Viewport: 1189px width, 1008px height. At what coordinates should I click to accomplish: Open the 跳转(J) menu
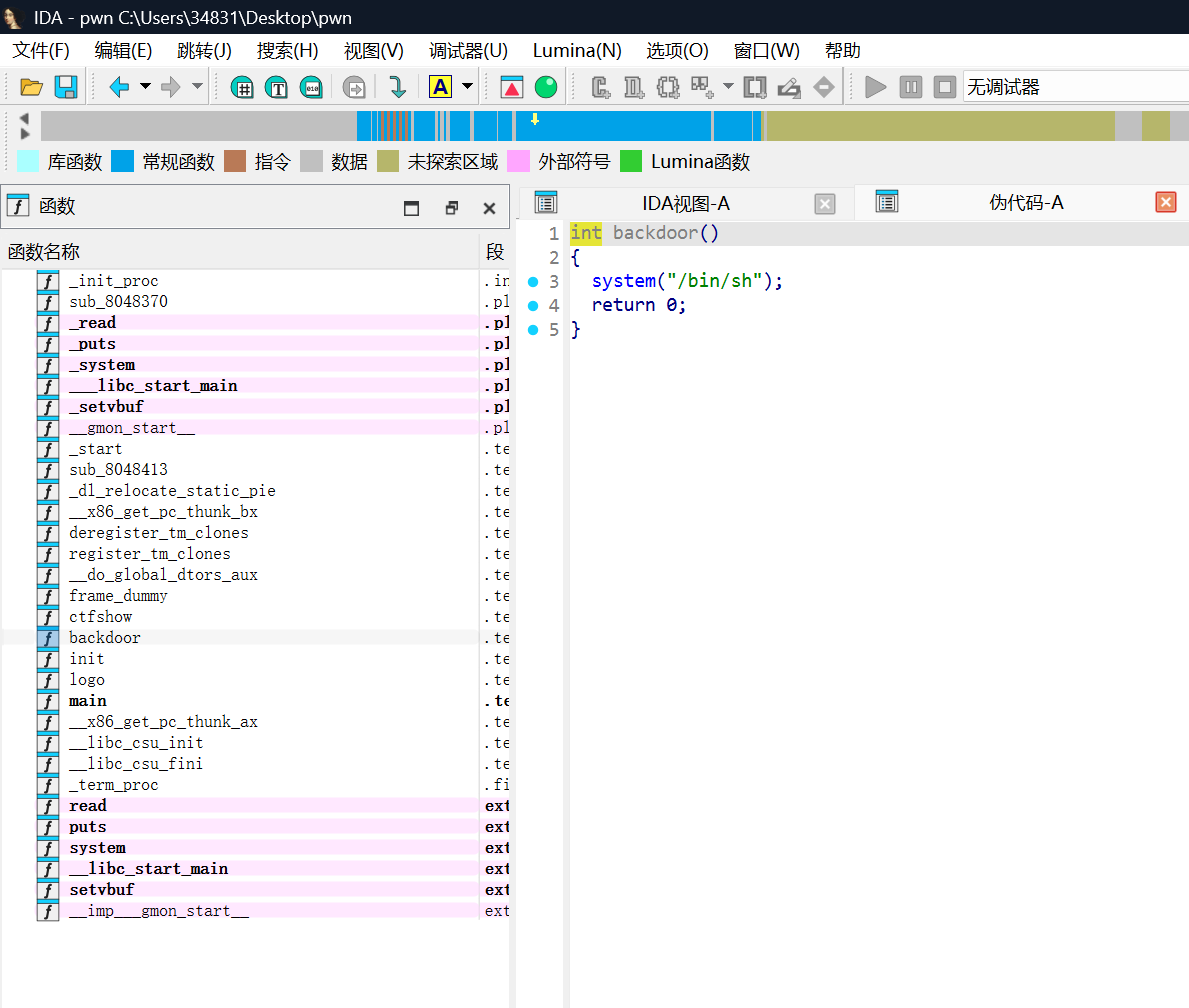coord(204,51)
